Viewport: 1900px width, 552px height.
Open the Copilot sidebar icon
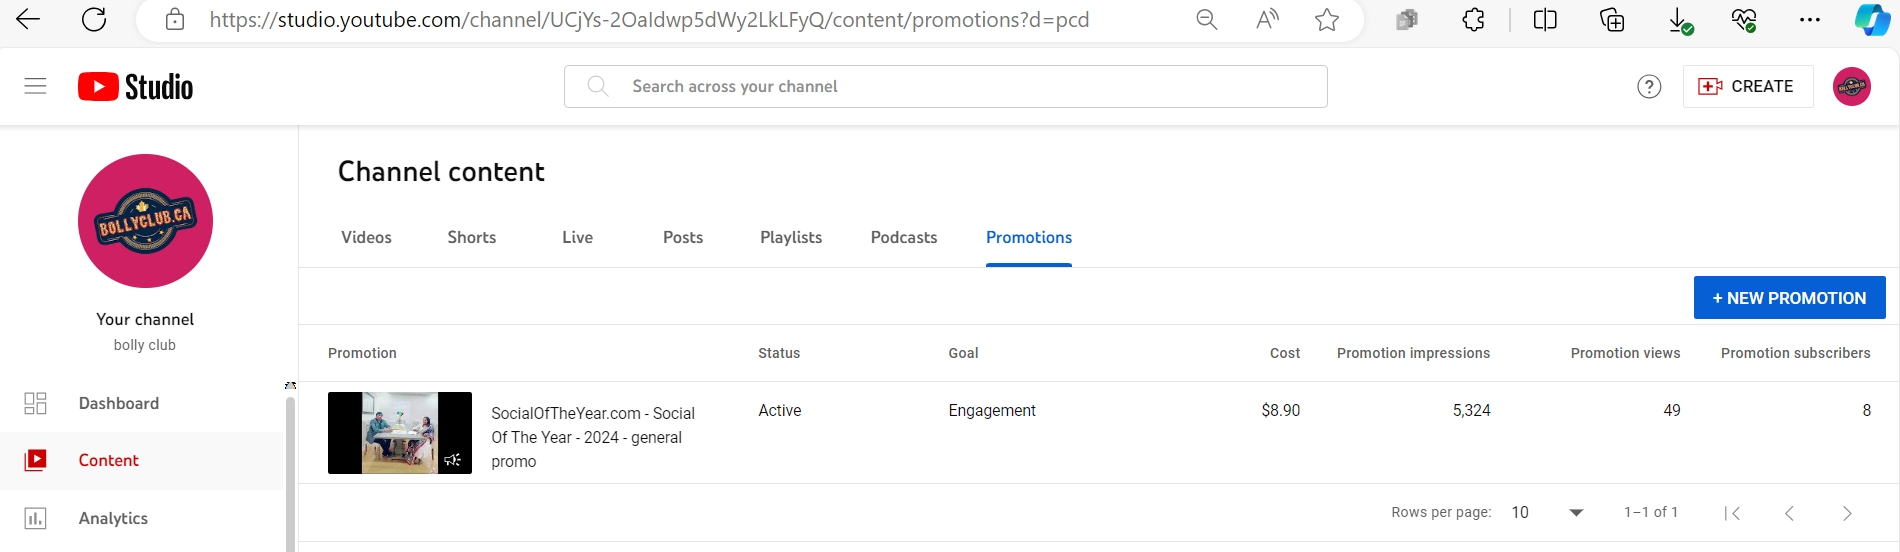pyautogui.click(x=1871, y=20)
